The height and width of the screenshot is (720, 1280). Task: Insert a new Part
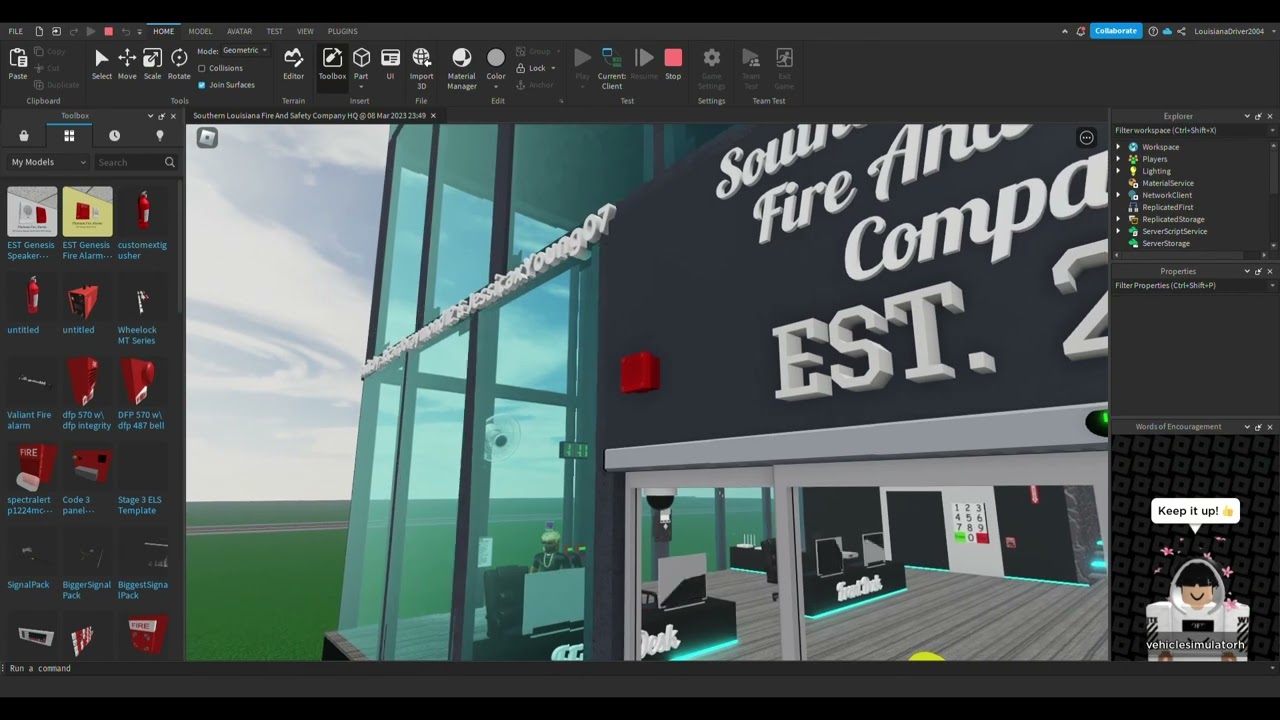click(361, 64)
